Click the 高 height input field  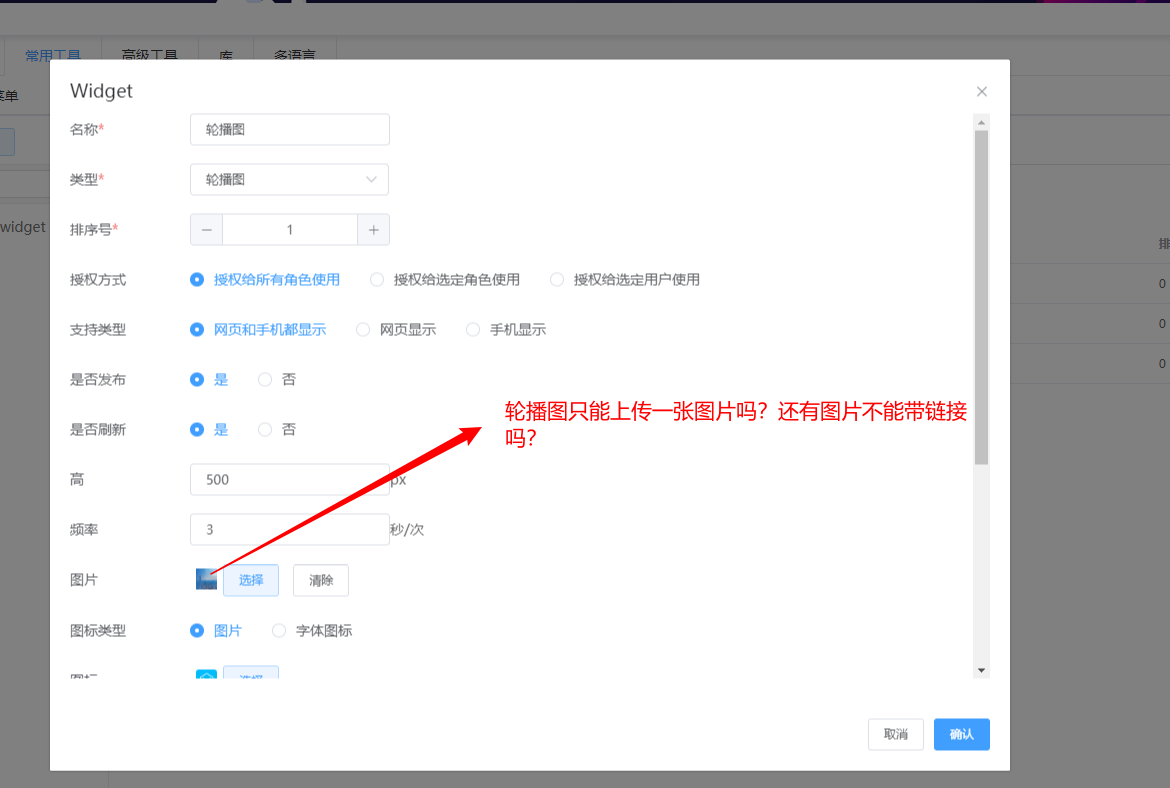pos(290,480)
